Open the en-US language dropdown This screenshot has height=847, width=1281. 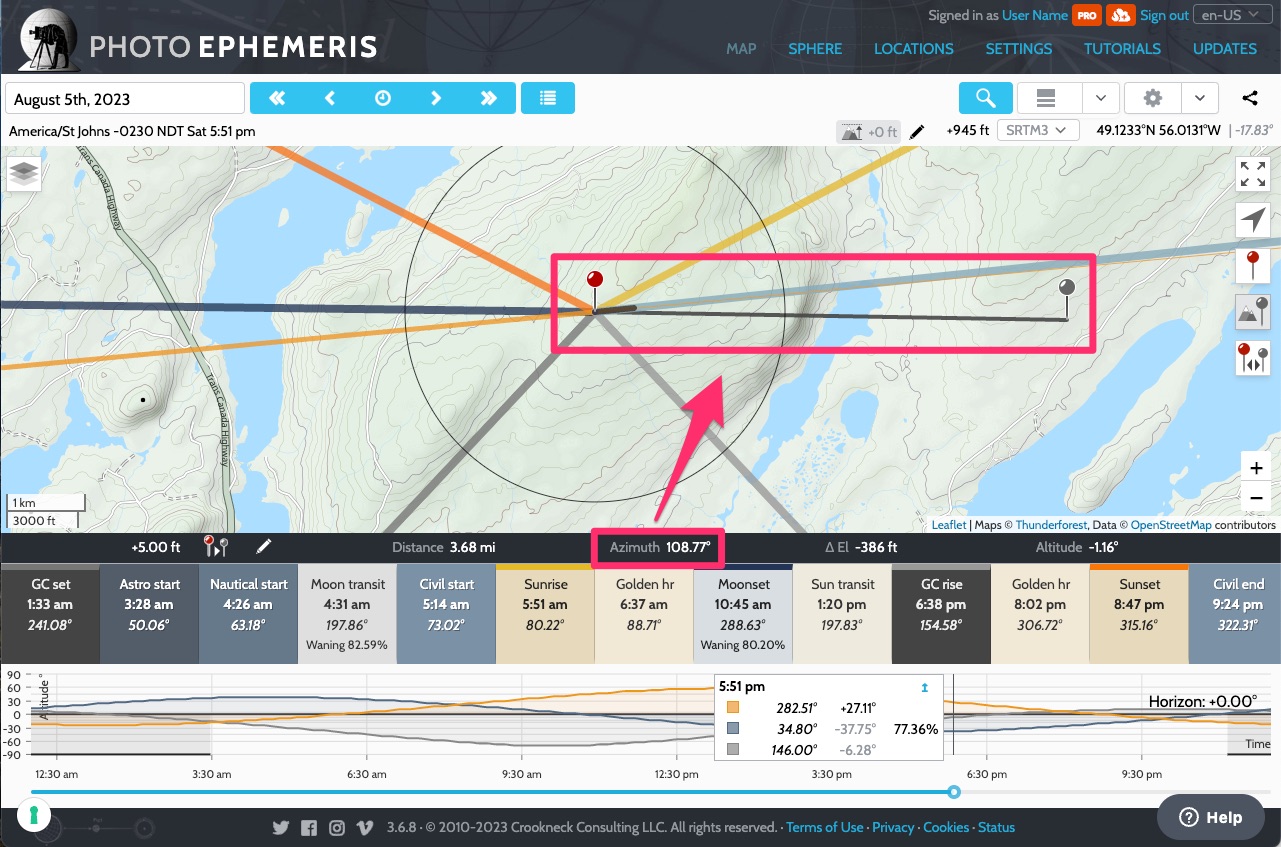click(1230, 15)
